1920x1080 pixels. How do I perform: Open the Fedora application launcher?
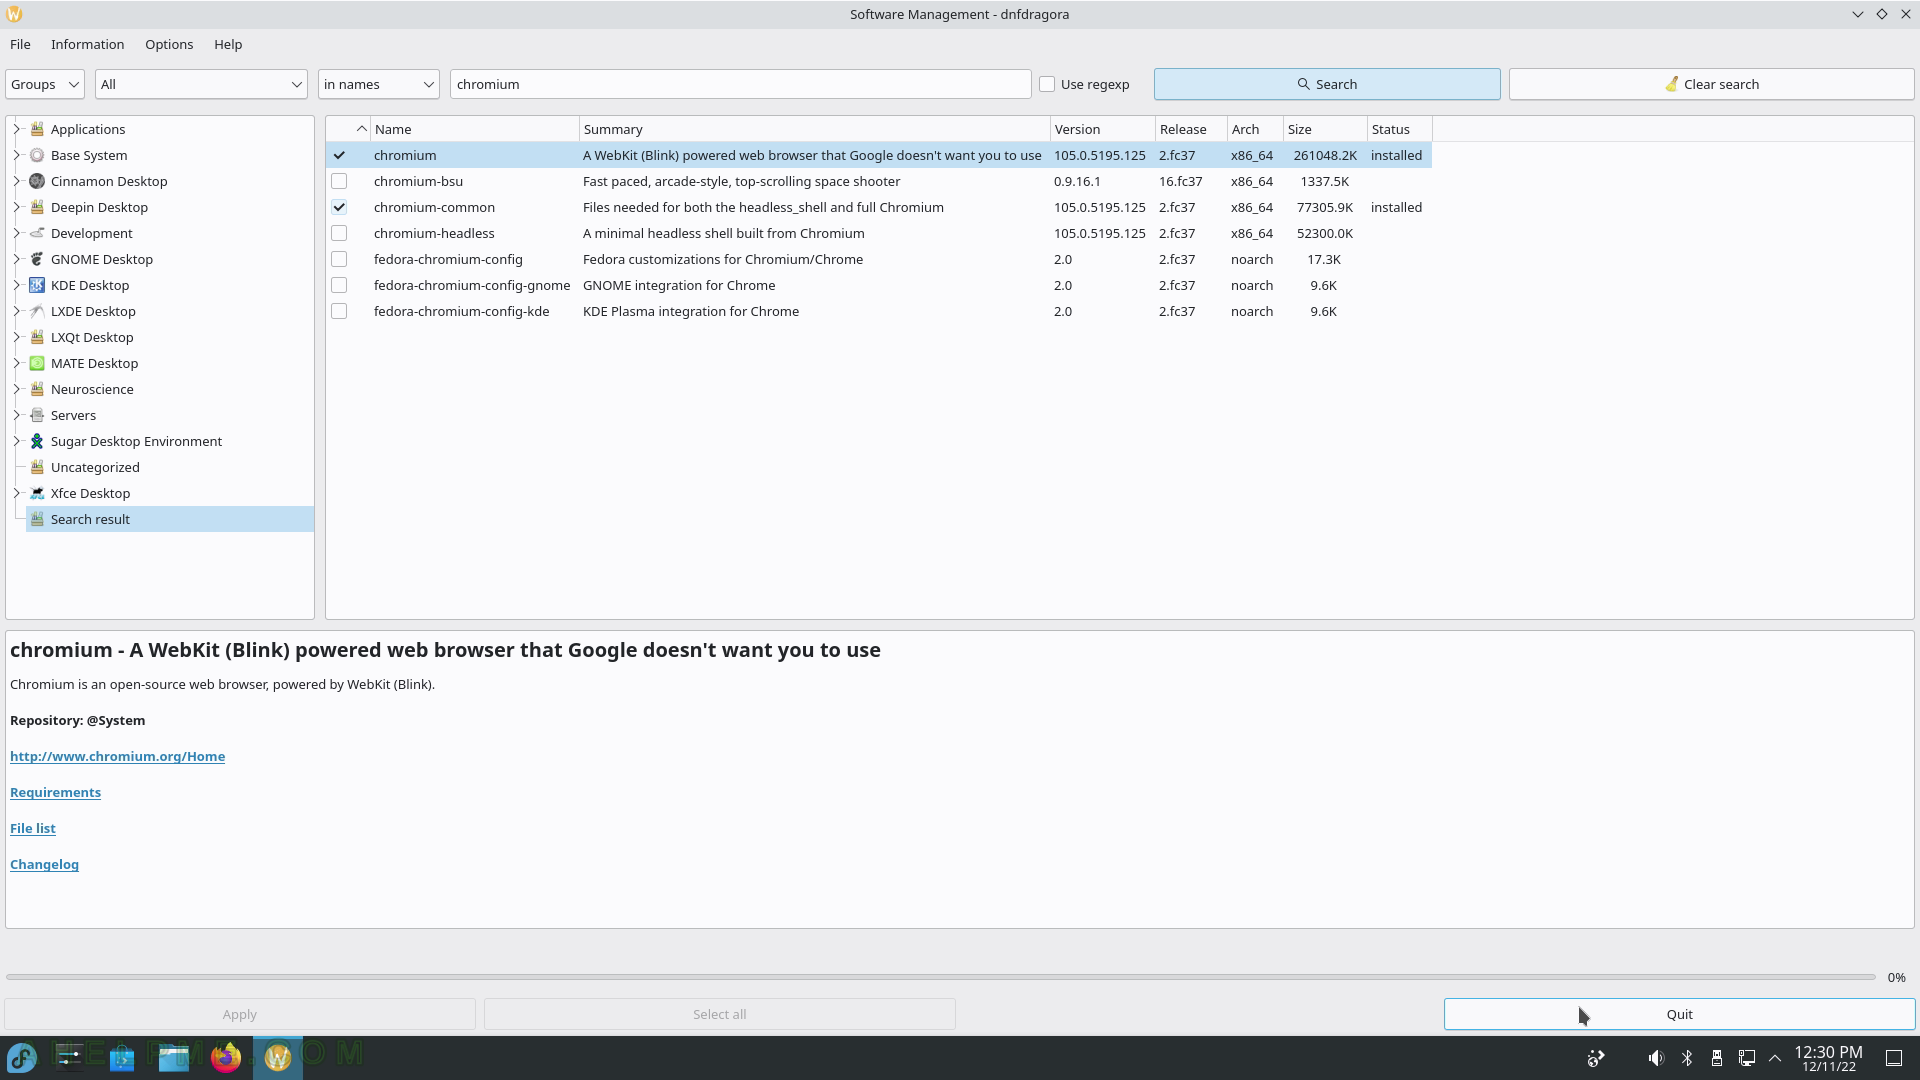coord(22,1057)
